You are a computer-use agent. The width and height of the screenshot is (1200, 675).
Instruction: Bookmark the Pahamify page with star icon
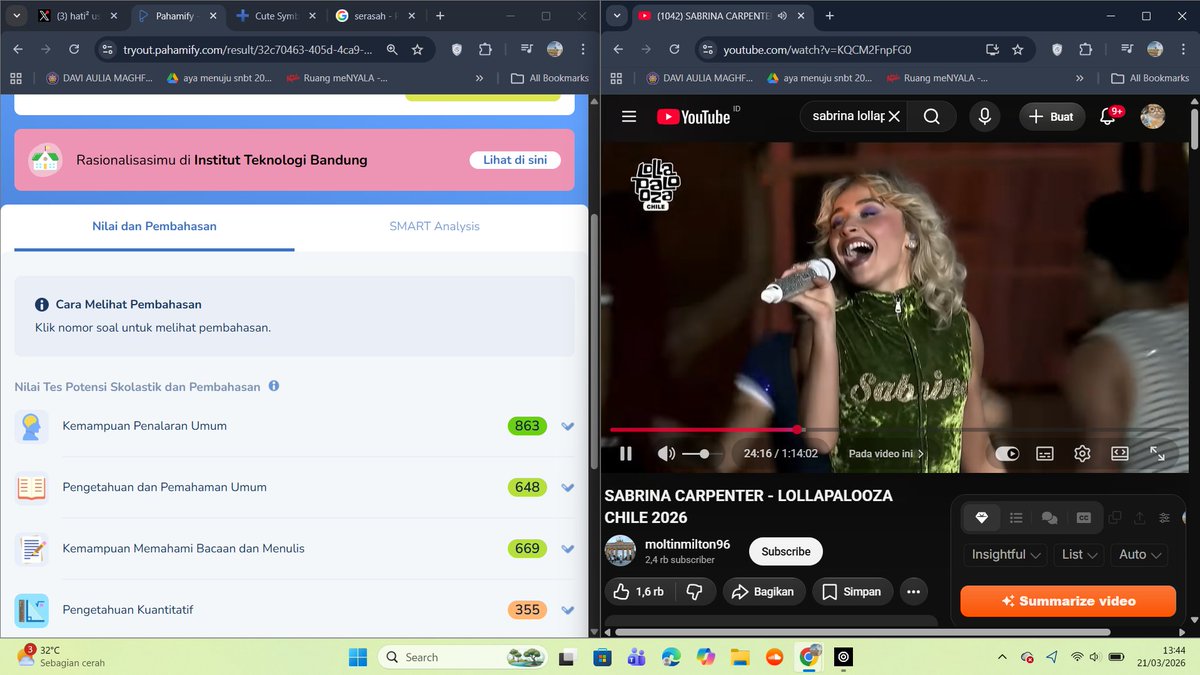tap(417, 49)
